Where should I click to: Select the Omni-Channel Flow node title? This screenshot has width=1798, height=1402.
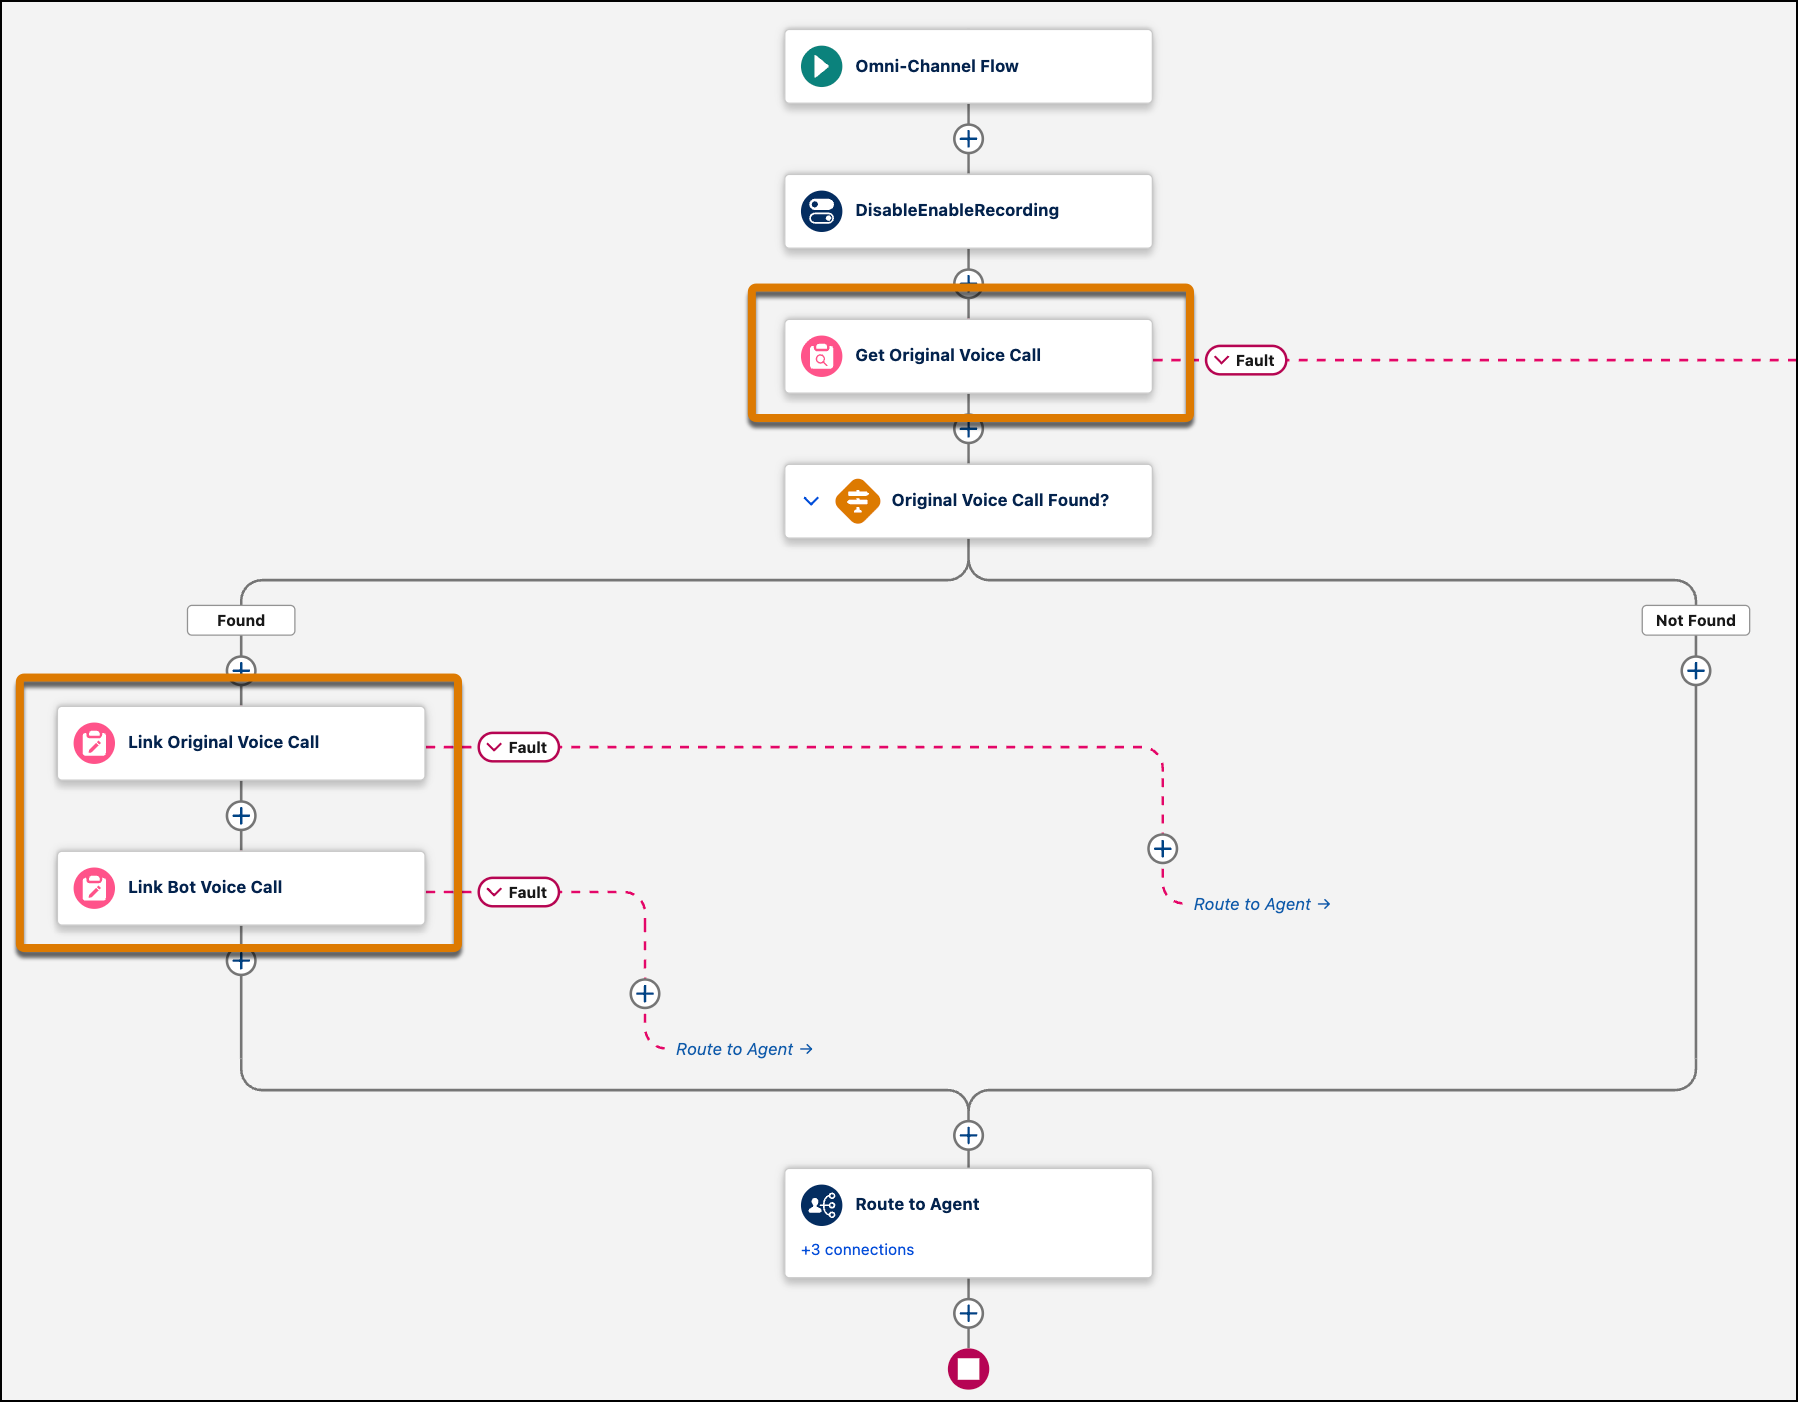[936, 66]
